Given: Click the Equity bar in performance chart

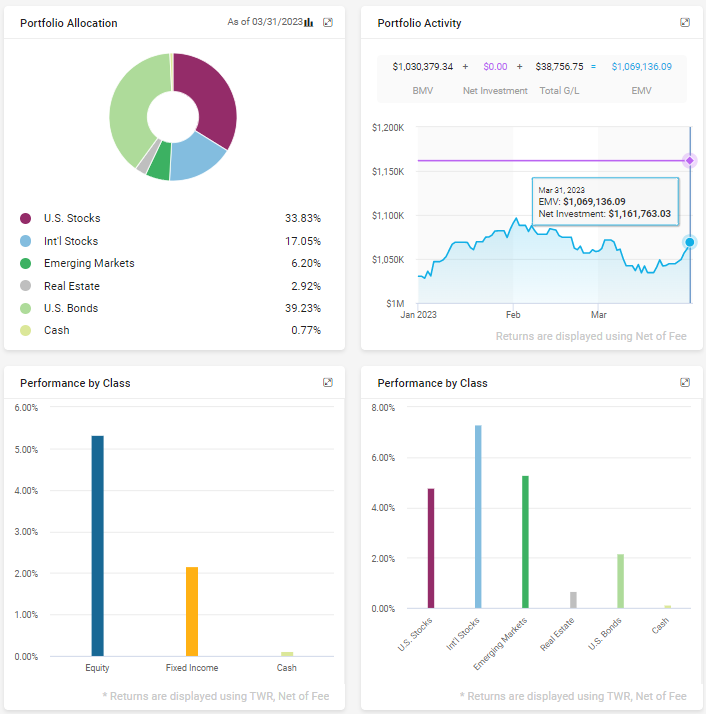Looking at the screenshot, I should pos(97,546).
